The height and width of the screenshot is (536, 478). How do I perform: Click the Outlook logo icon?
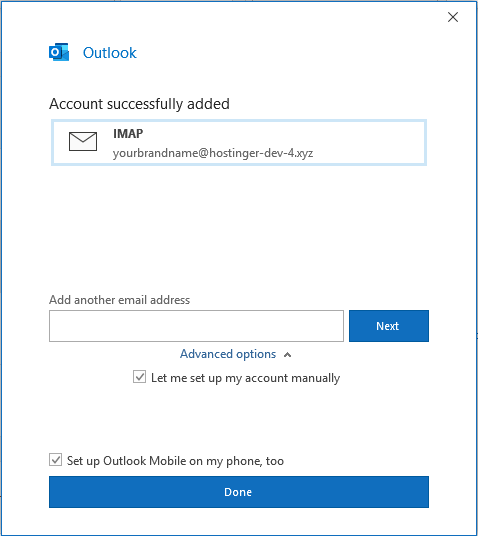pyautogui.click(x=59, y=52)
